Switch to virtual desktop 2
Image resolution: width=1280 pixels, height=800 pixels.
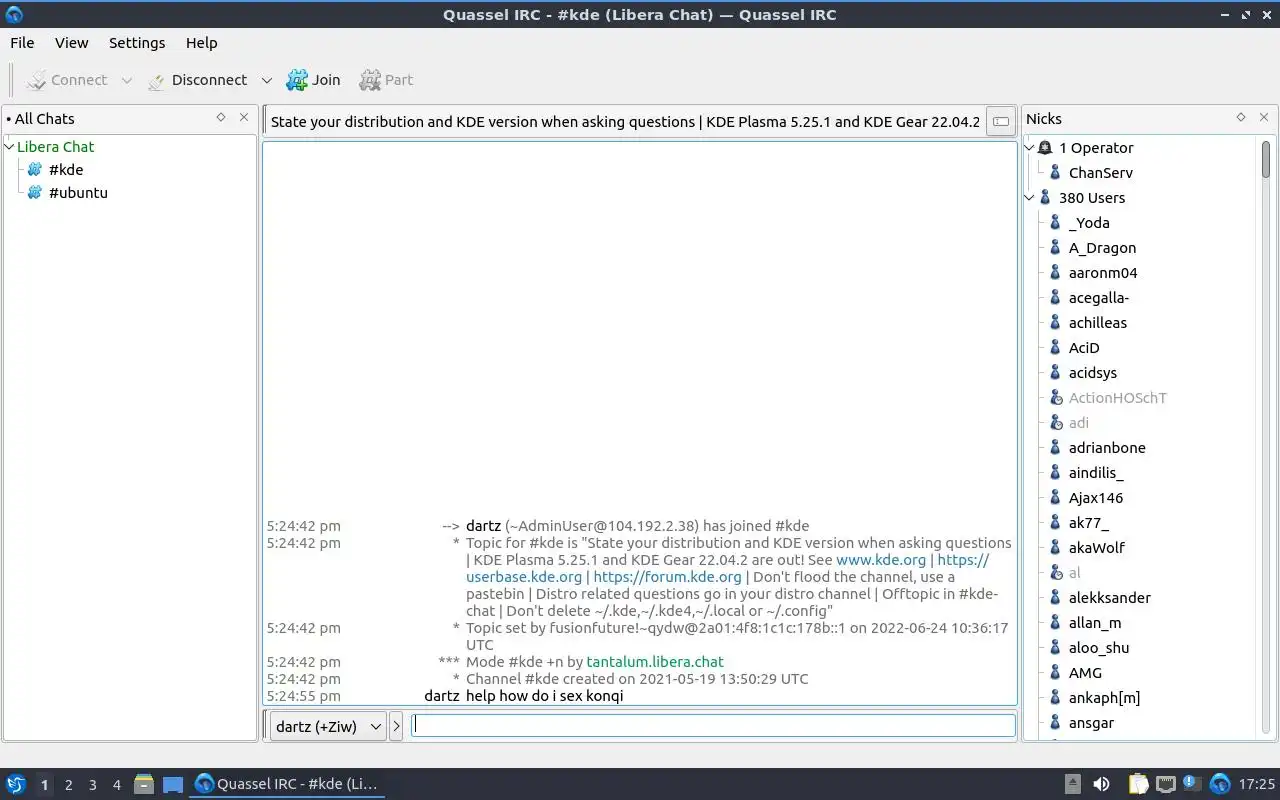68,785
